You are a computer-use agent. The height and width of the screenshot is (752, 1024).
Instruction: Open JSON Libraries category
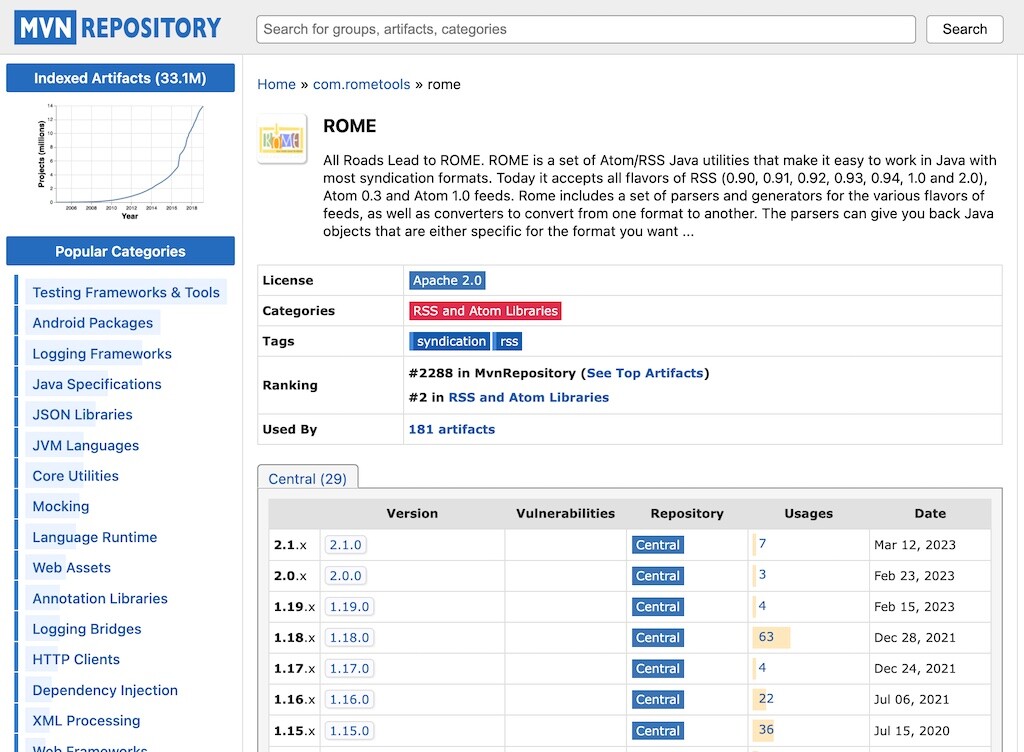pos(82,415)
